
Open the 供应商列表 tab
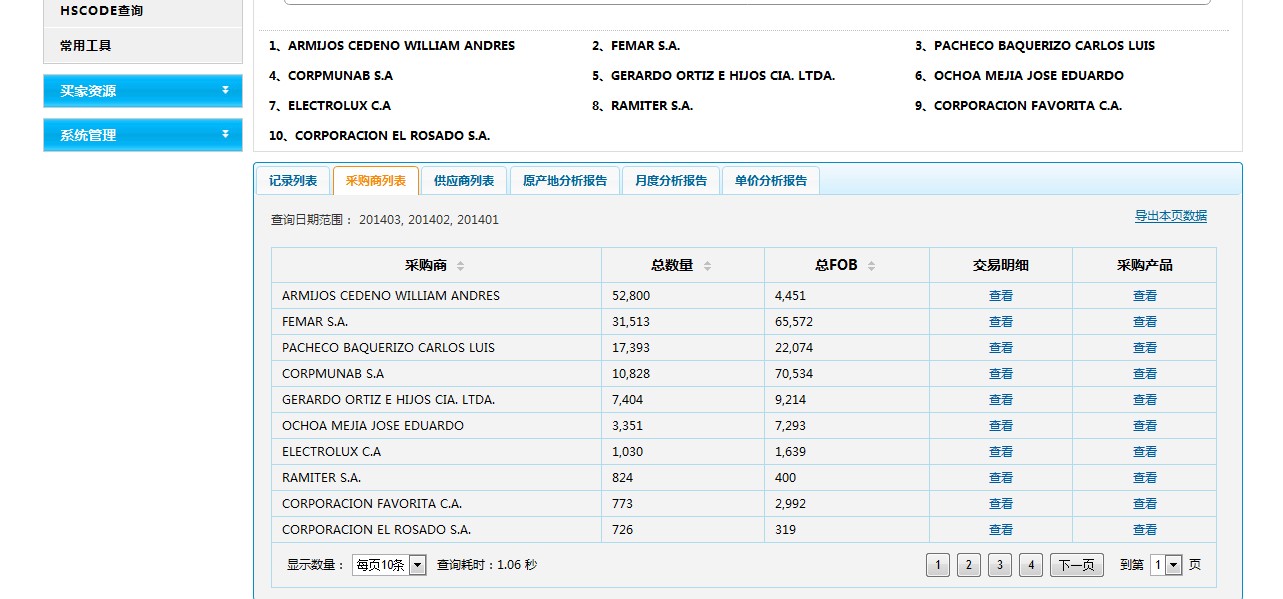(x=464, y=181)
